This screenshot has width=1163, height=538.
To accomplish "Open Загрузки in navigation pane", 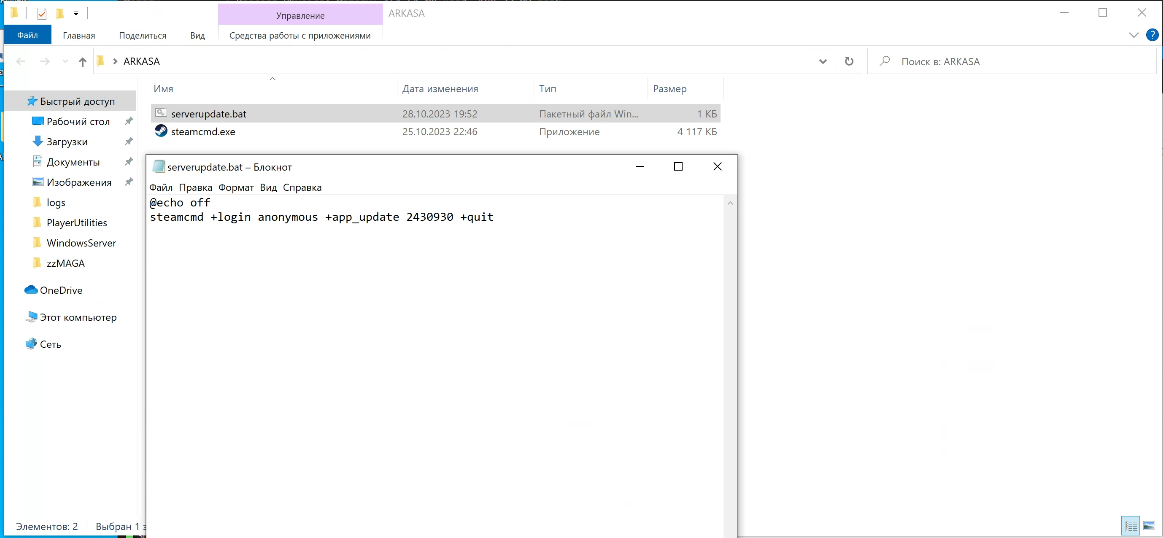I will click(67, 141).
